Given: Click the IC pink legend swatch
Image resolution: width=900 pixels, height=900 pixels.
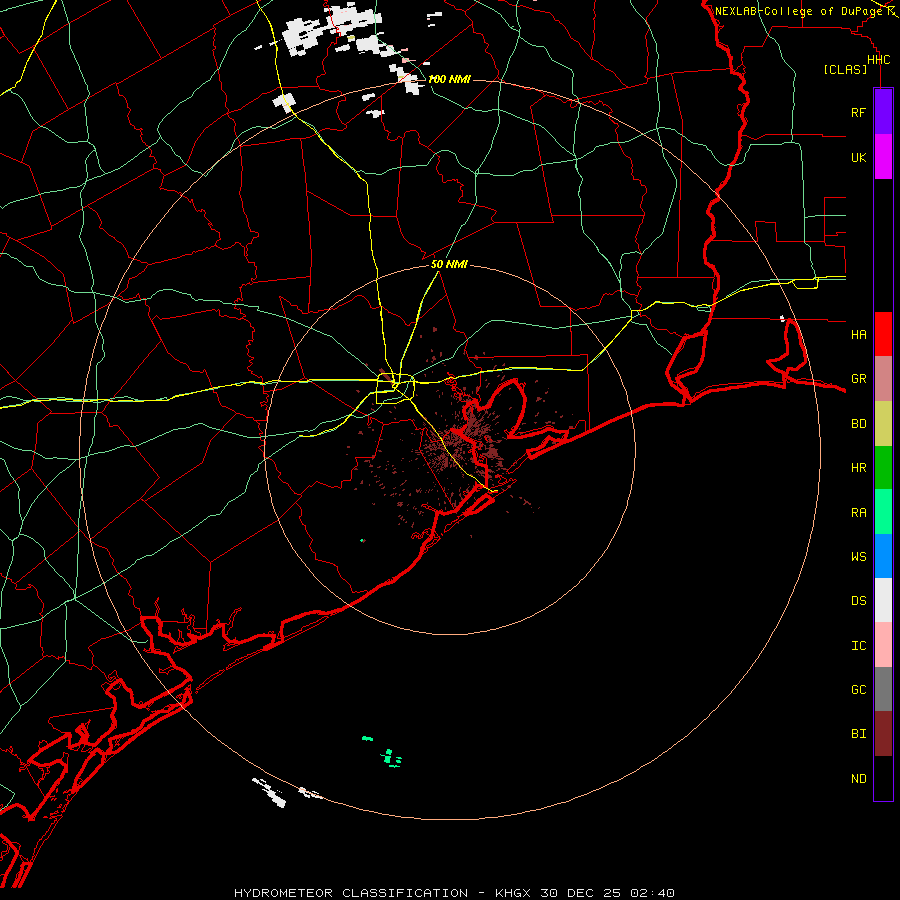Looking at the screenshot, I should [883, 645].
